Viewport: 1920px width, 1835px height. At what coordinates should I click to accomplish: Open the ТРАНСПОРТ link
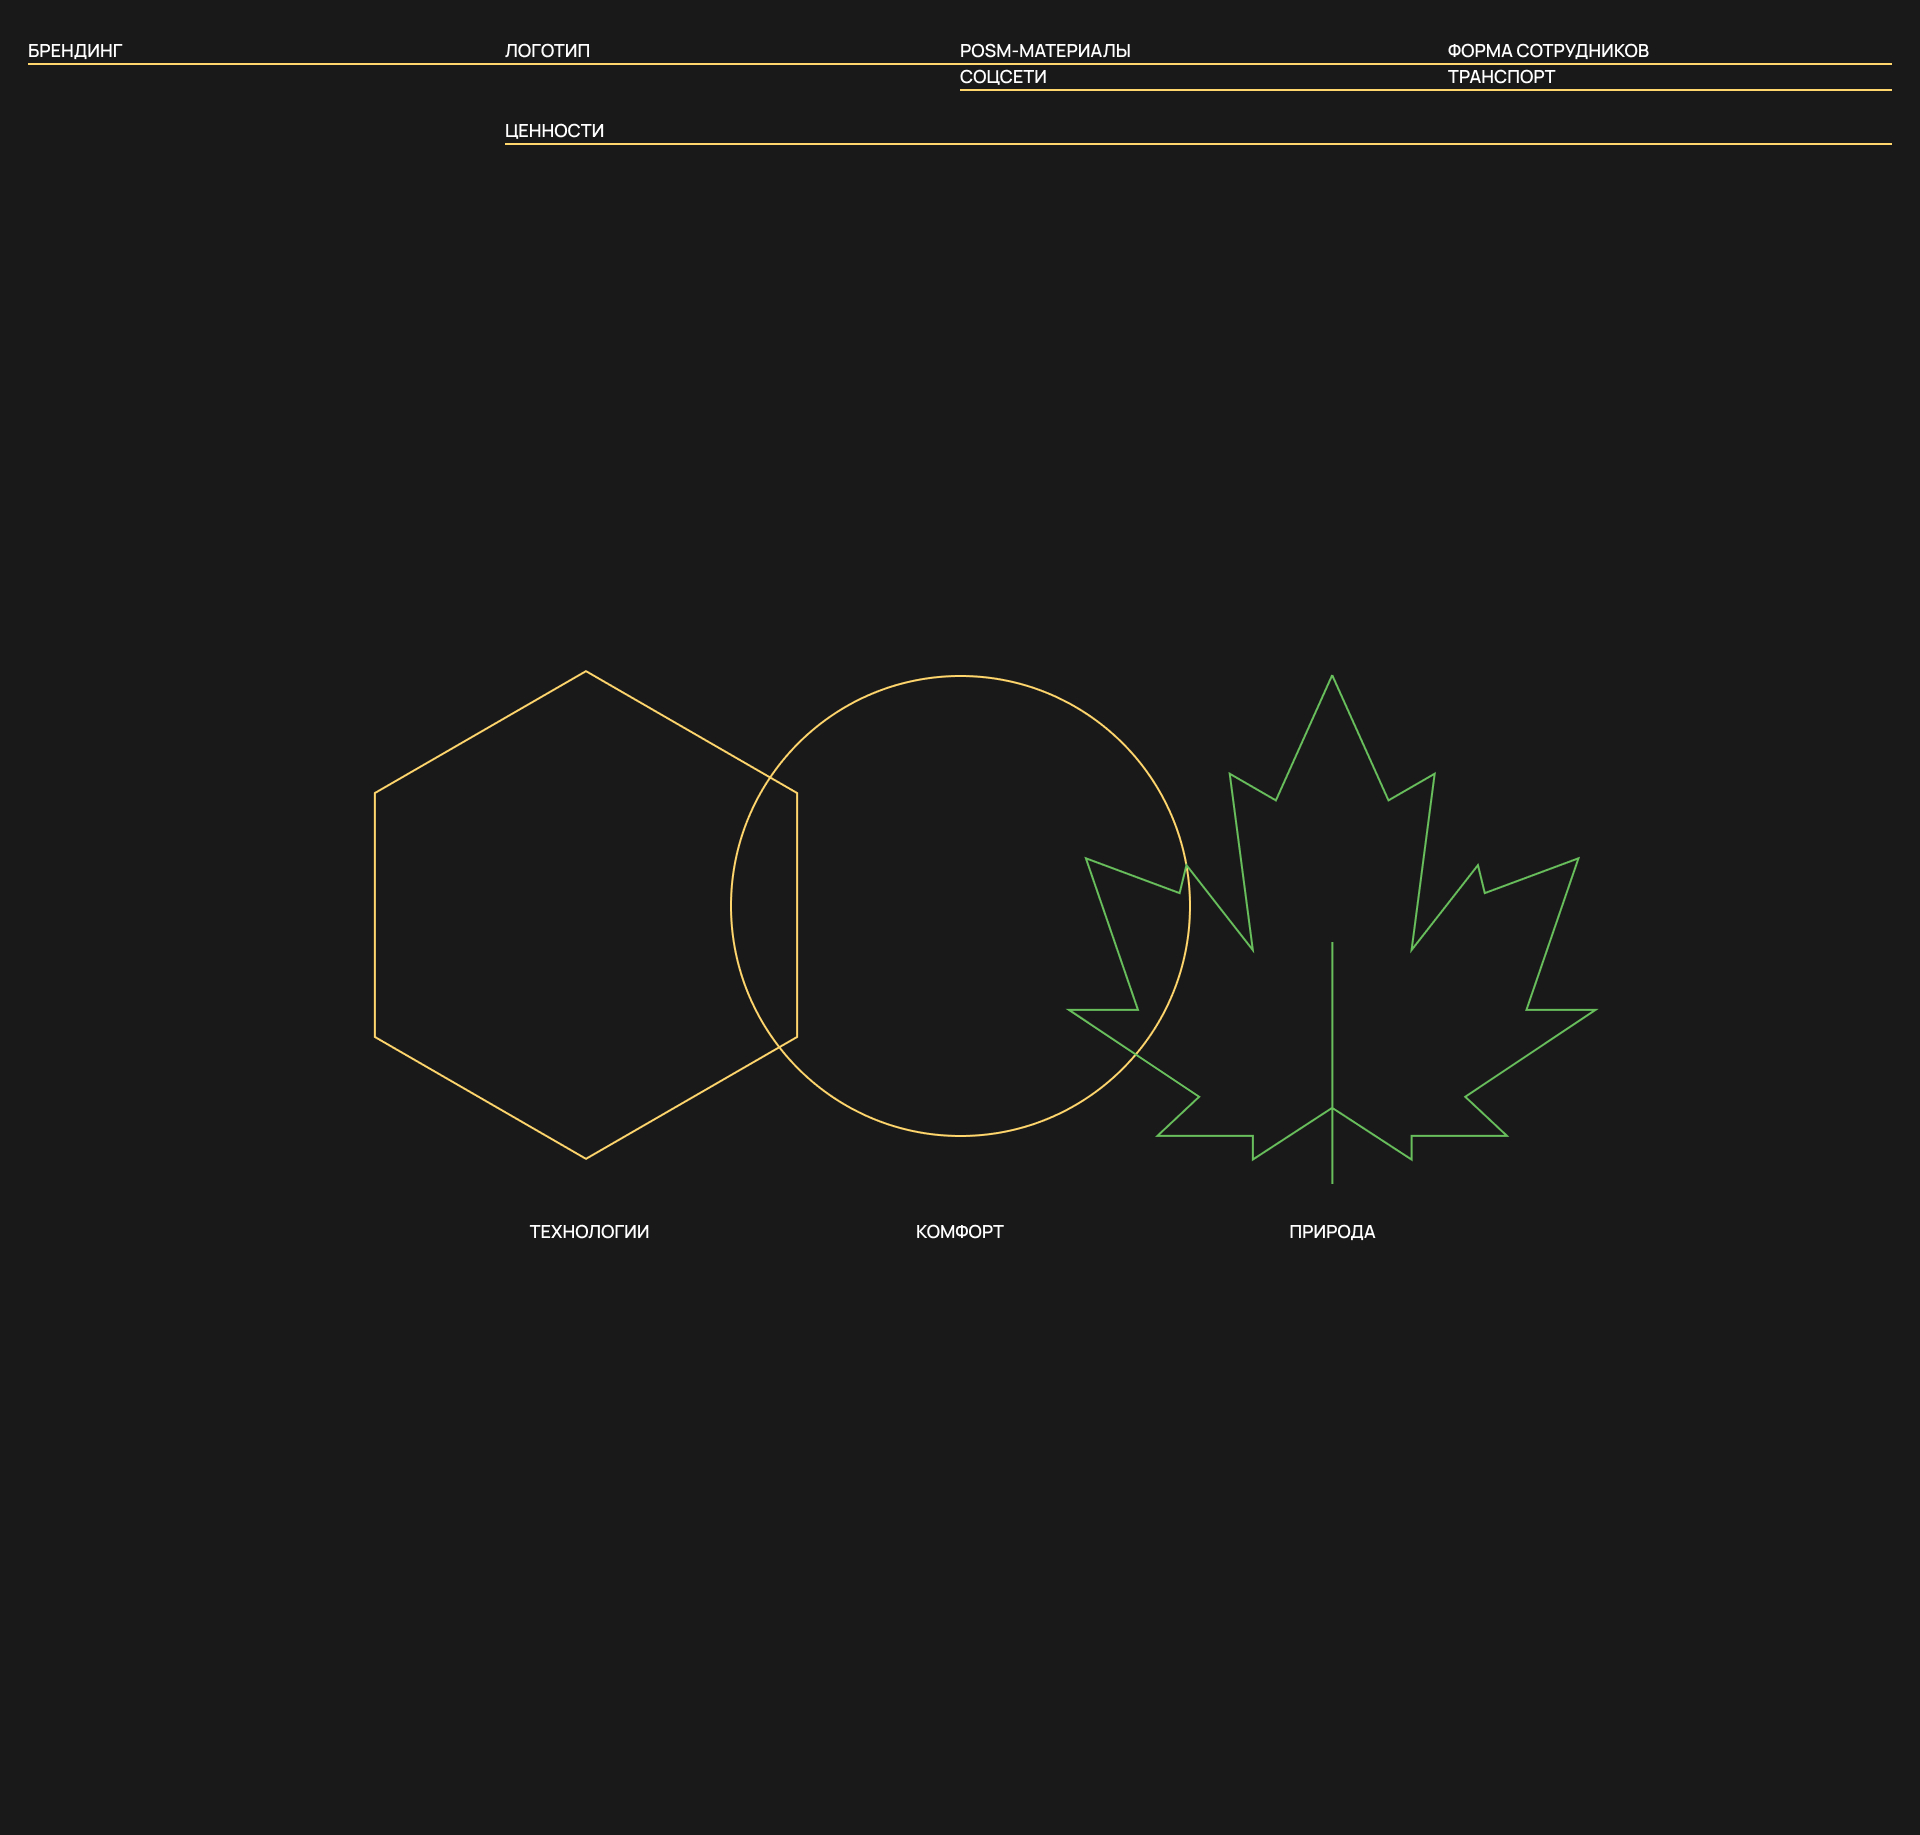point(1501,77)
